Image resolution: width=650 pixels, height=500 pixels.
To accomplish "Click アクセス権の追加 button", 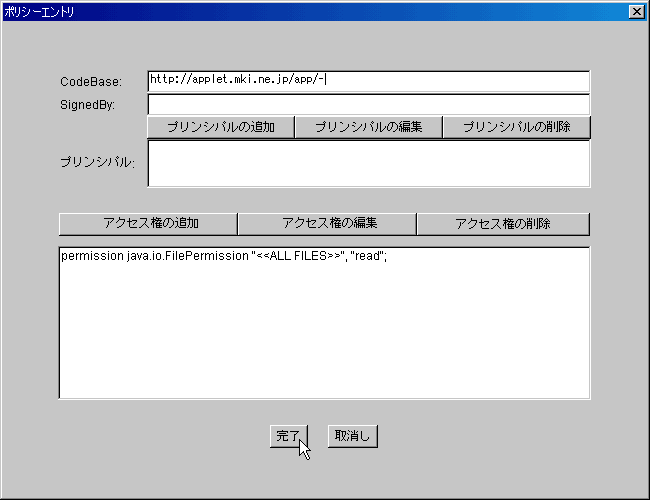I will coord(148,224).
